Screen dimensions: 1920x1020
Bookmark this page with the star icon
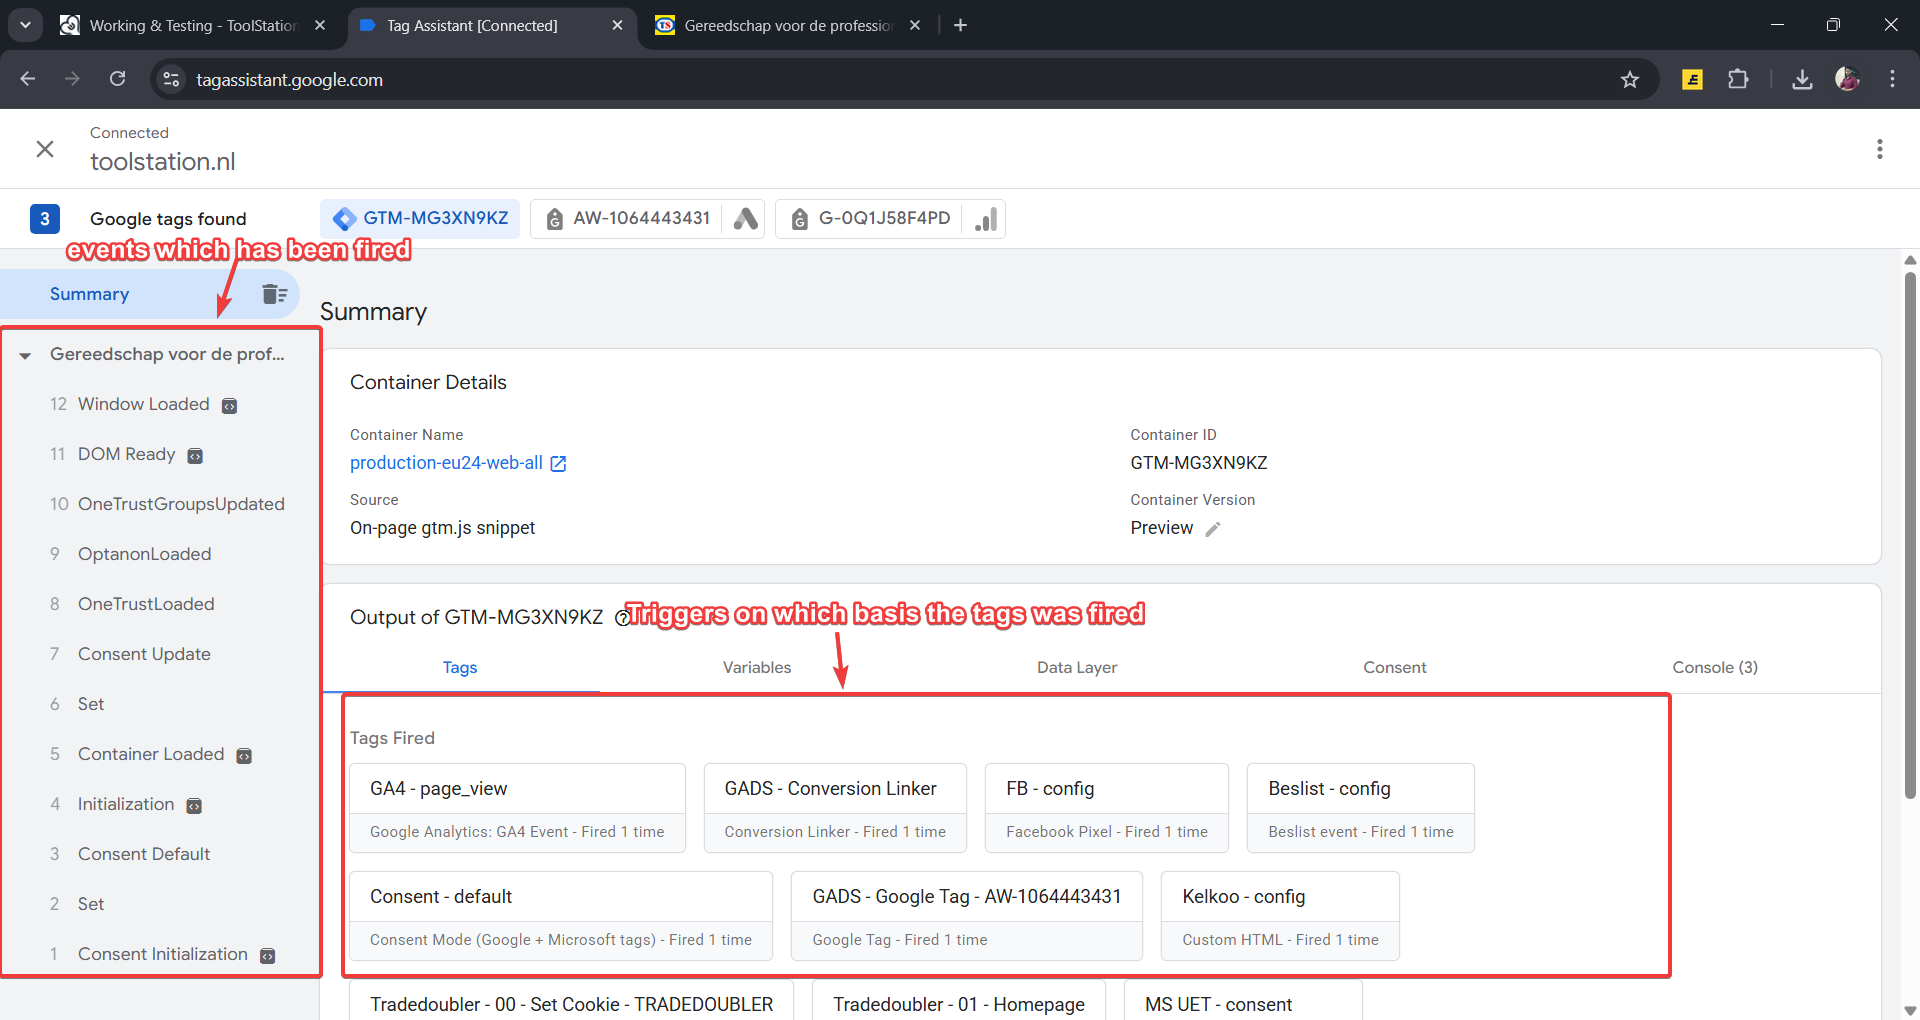click(x=1630, y=80)
